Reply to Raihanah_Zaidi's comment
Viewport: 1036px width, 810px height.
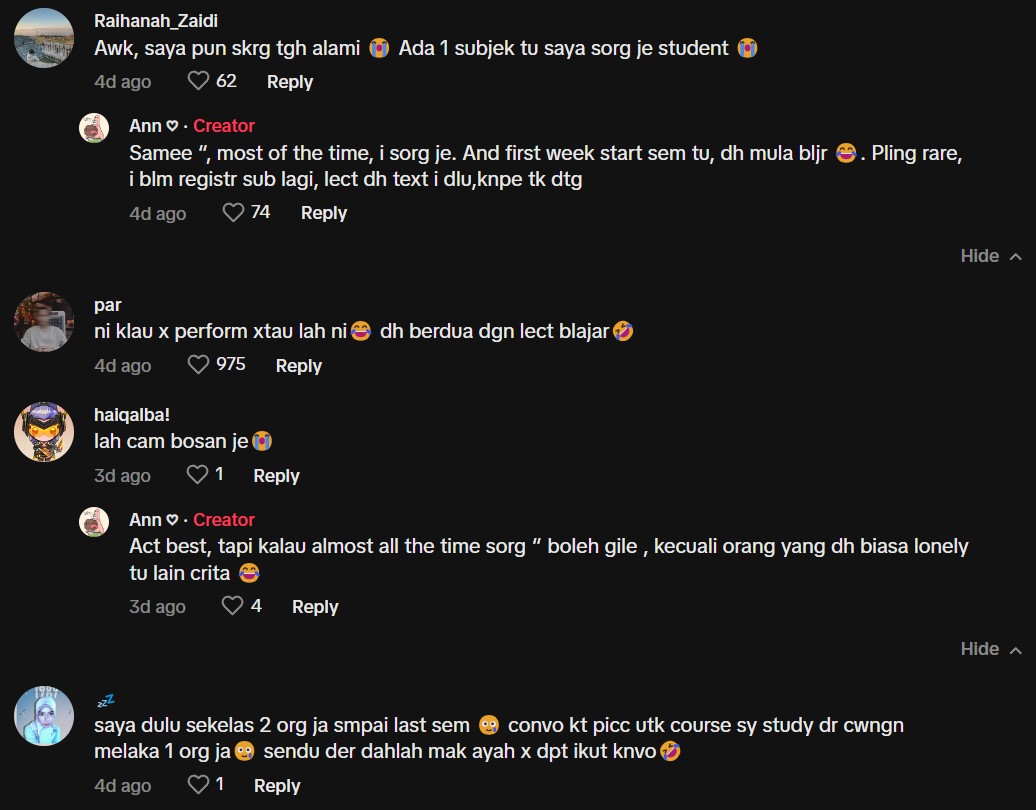click(x=290, y=82)
